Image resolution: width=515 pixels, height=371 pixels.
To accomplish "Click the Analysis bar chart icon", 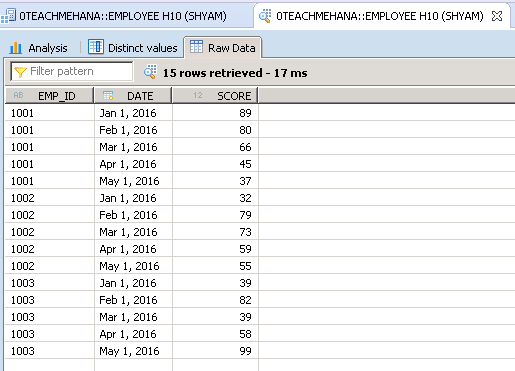I will click(16, 48).
